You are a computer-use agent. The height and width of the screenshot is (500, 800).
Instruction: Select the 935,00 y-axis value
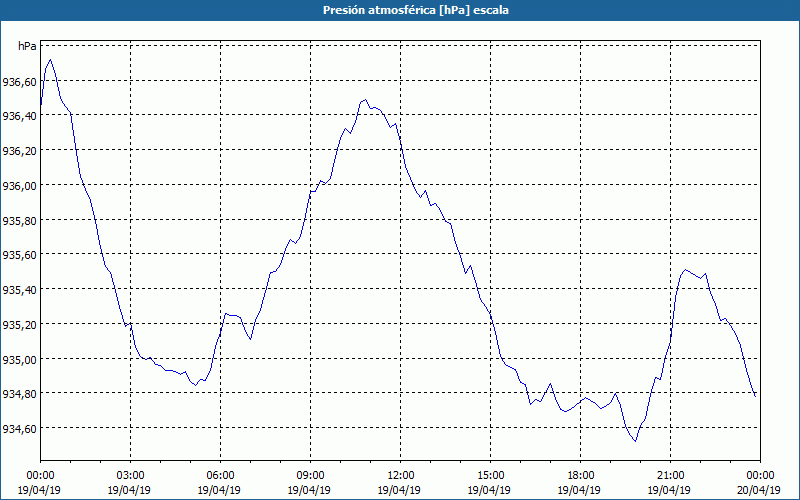[x=20, y=359]
